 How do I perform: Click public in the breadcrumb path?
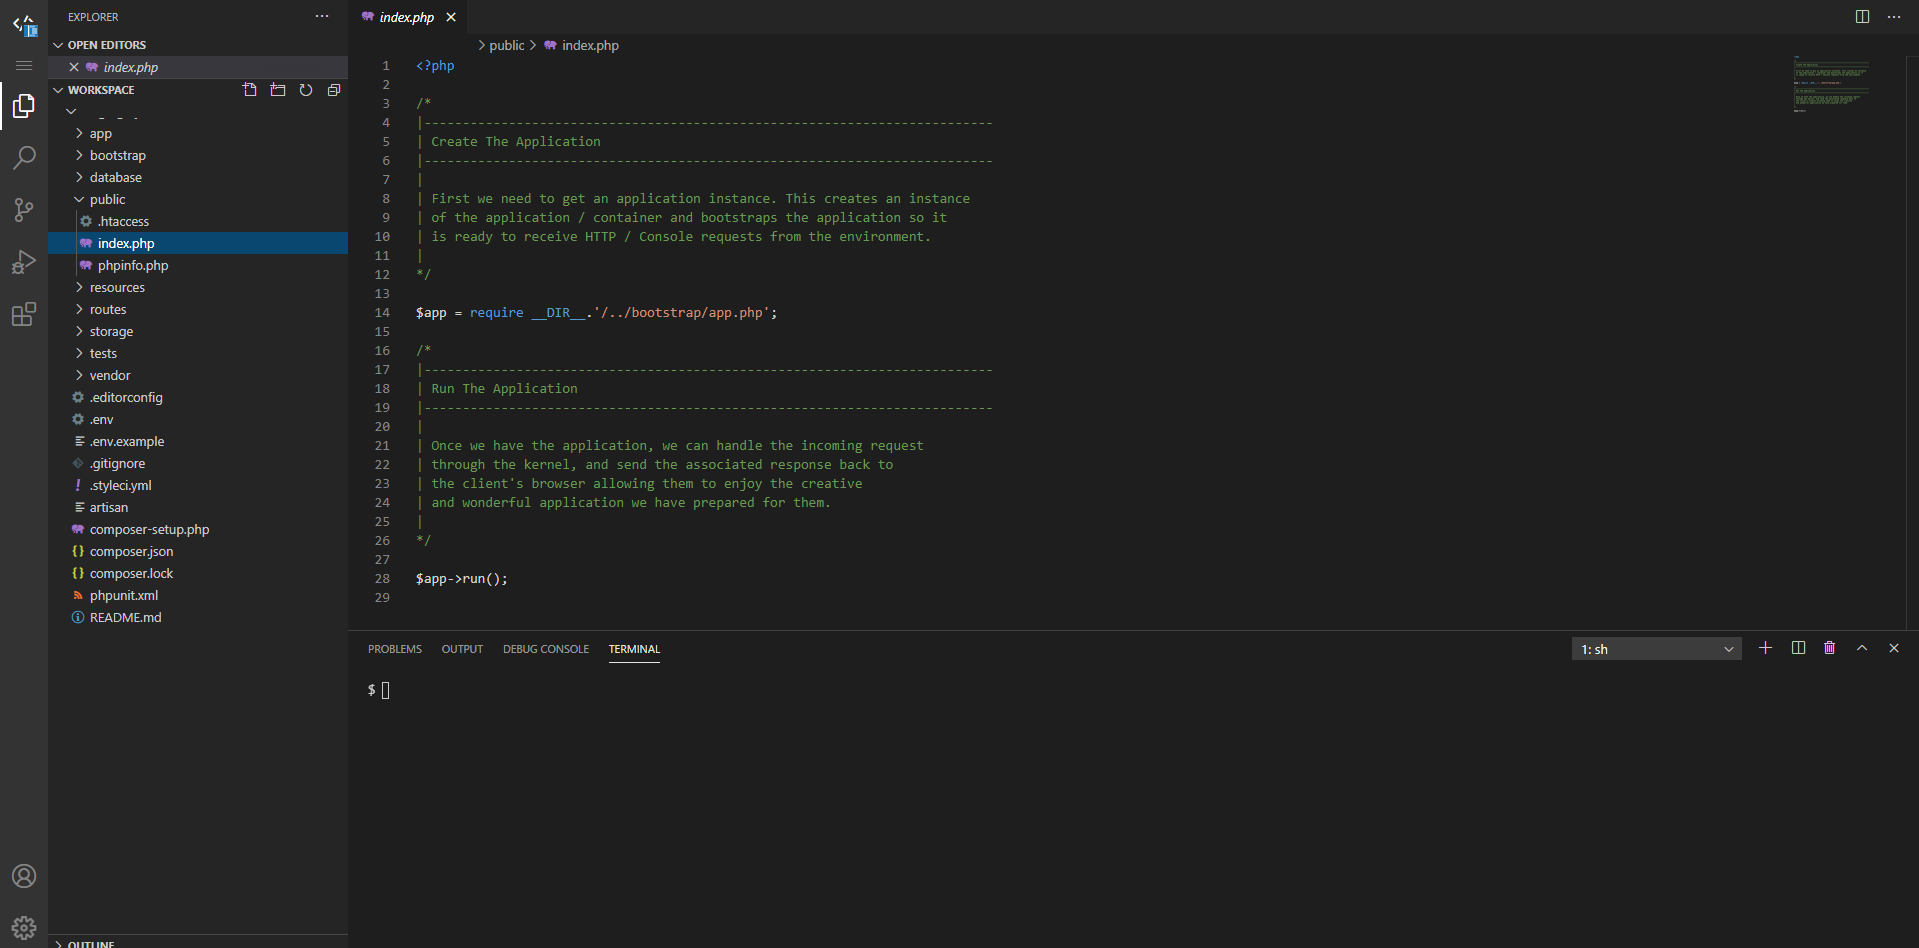click(506, 45)
